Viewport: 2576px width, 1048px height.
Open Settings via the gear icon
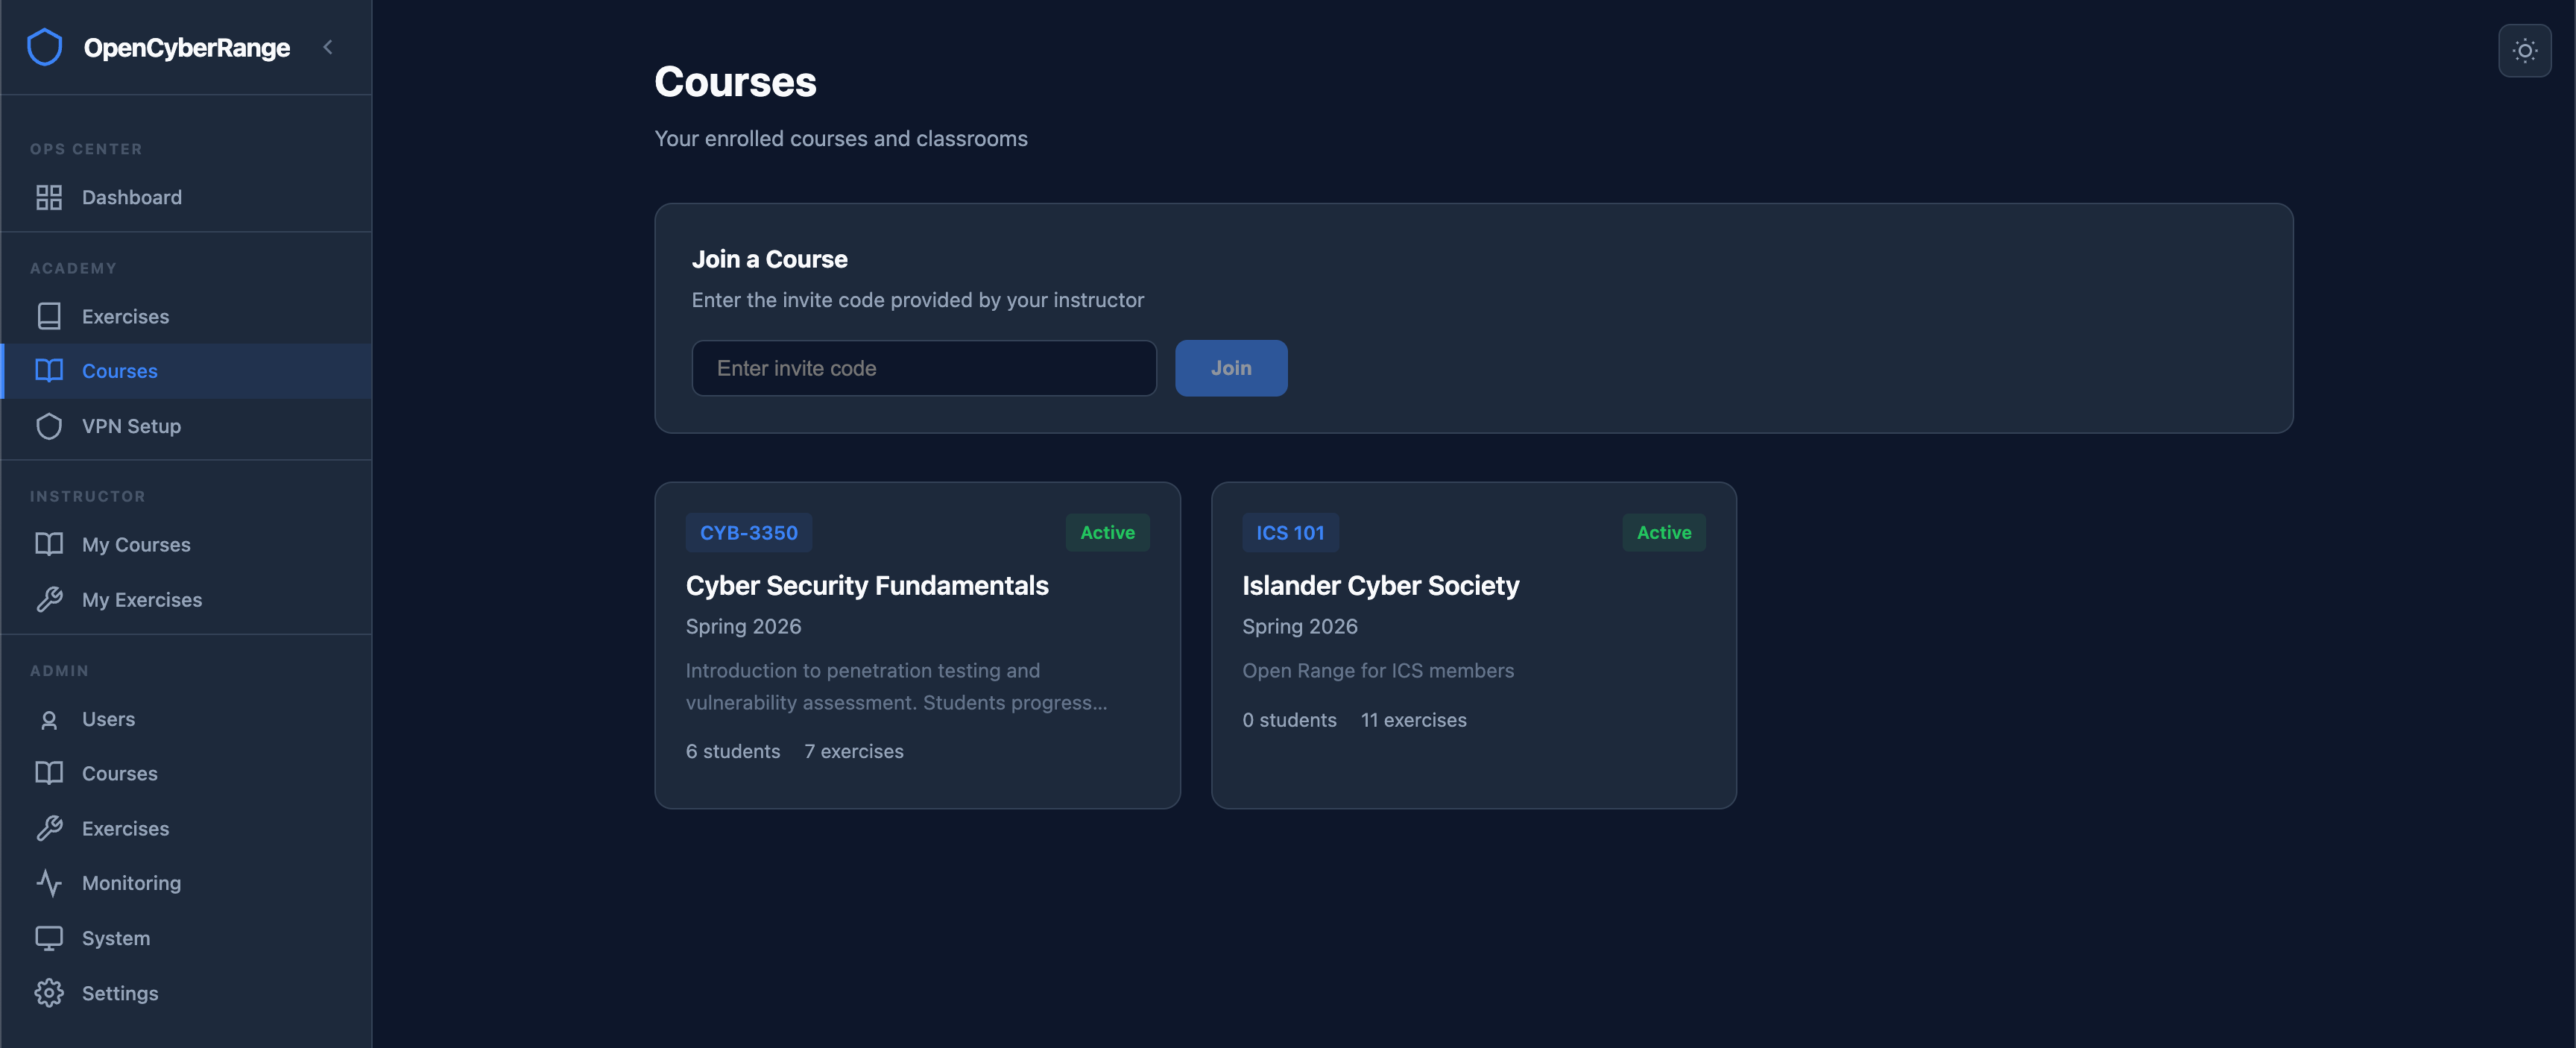pos(49,993)
